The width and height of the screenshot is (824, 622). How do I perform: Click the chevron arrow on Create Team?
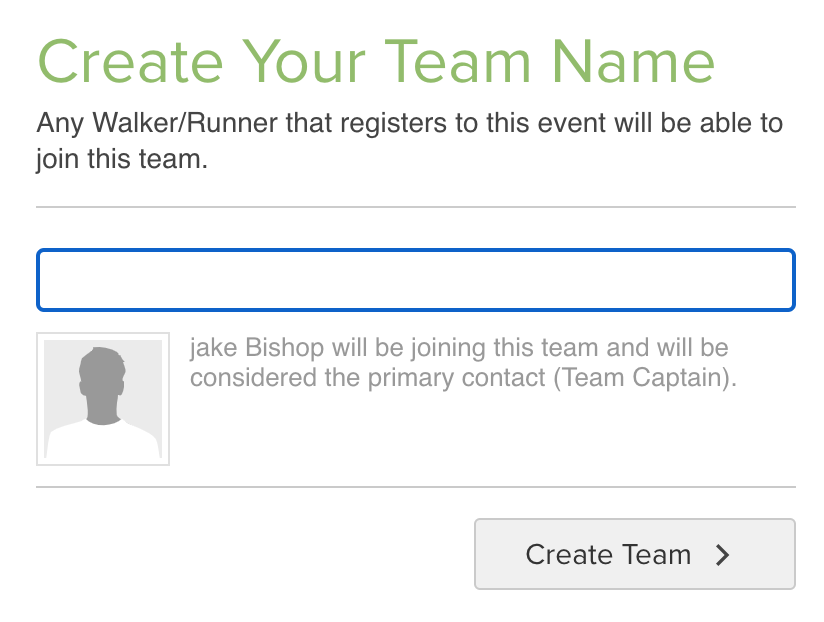coord(723,555)
